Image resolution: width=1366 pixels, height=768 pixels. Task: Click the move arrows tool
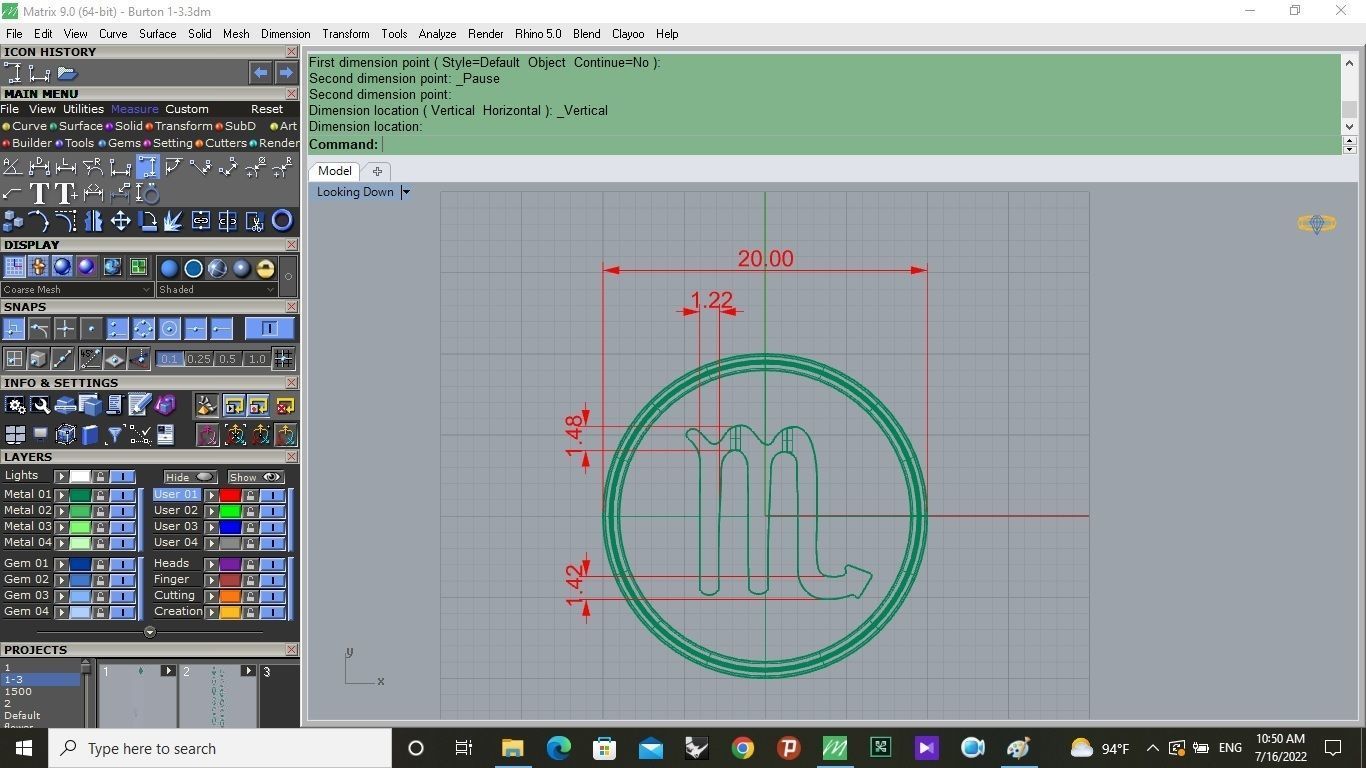120,221
